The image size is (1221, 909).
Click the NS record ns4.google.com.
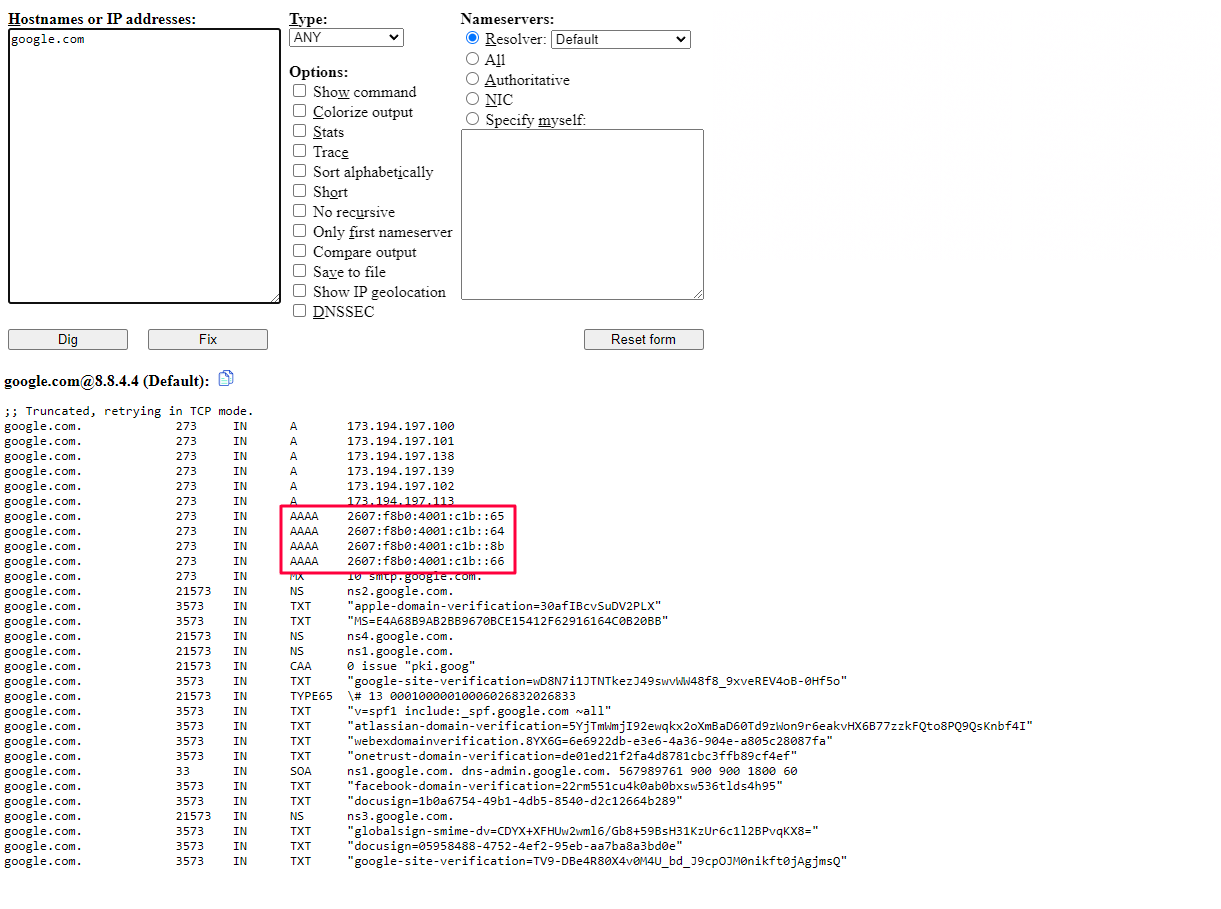(401, 636)
